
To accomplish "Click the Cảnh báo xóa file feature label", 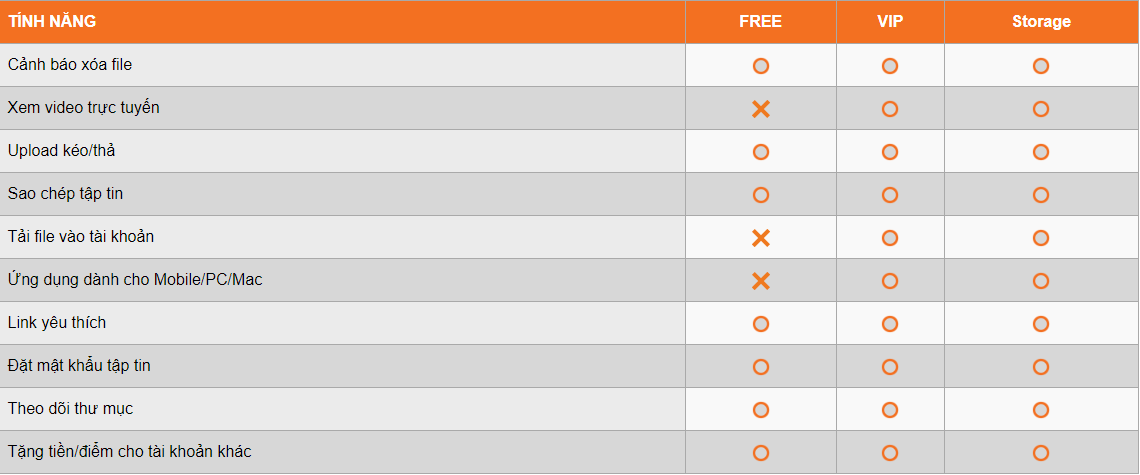I will 70,65.
